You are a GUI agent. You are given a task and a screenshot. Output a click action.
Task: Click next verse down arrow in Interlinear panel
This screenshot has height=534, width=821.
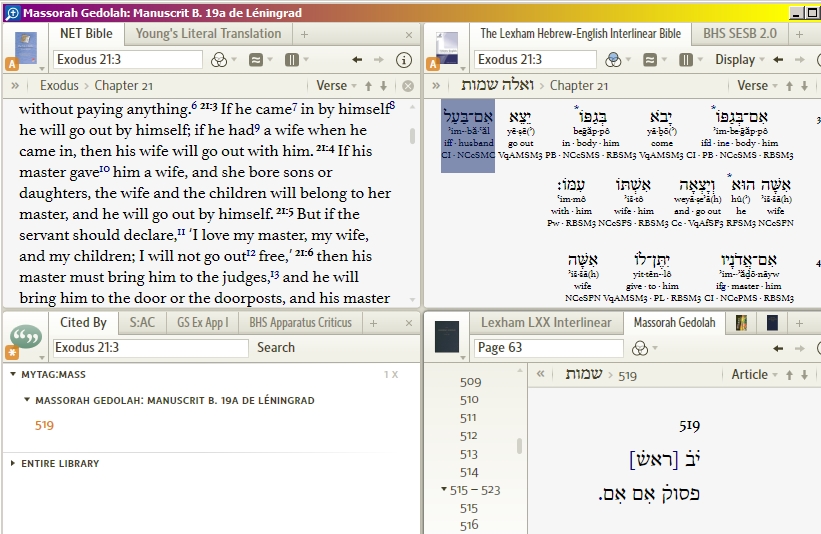[804, 86]
